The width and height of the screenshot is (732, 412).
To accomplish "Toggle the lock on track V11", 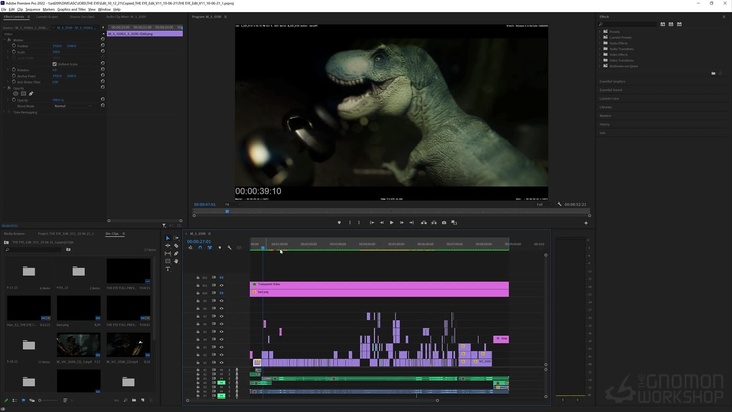I will pos(197,286).
